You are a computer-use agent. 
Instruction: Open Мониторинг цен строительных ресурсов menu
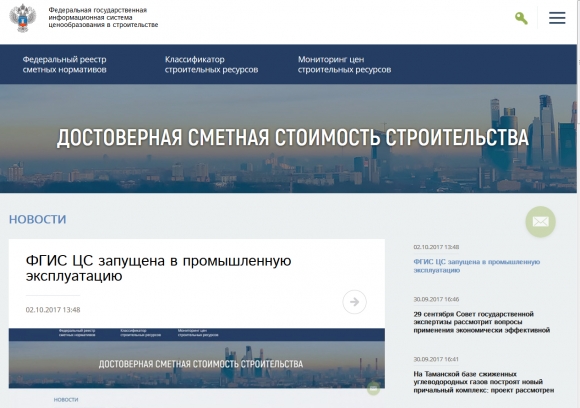(344, 64)
